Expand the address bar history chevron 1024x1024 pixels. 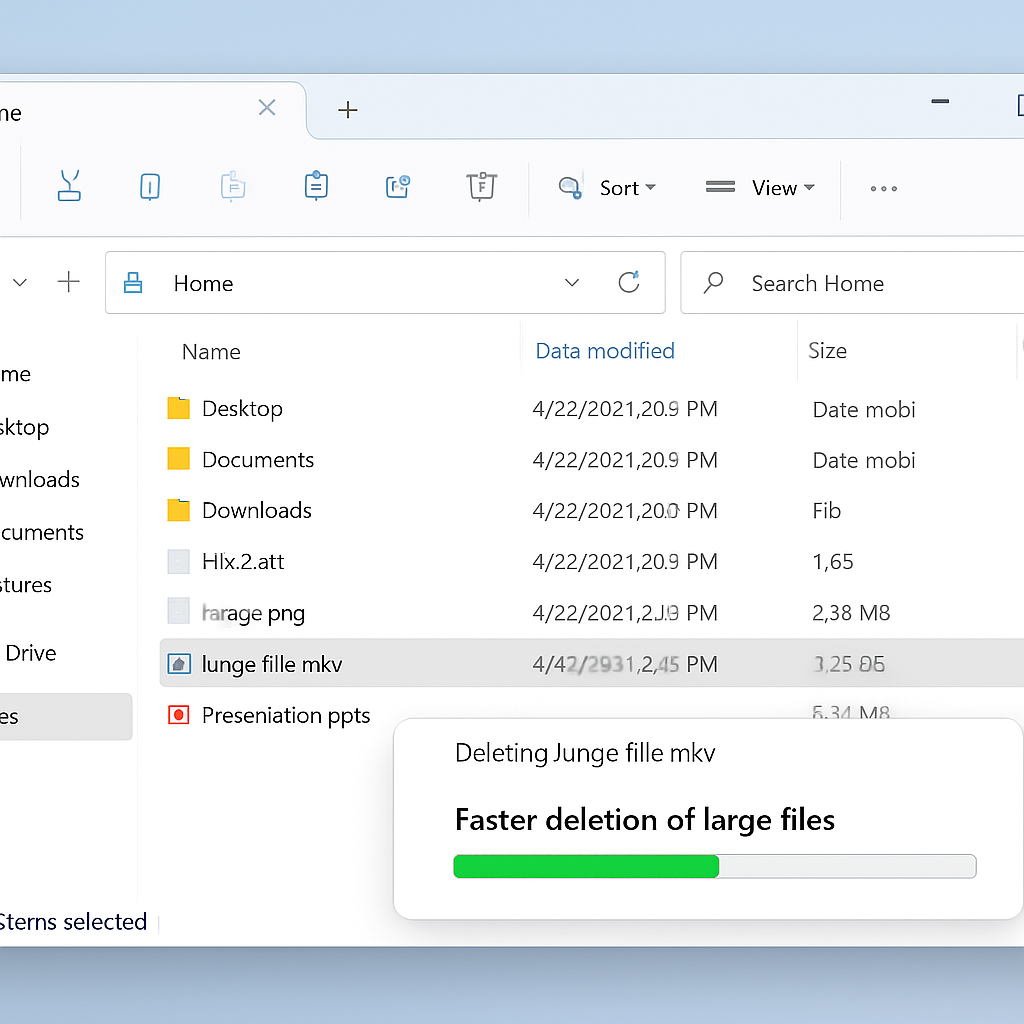pyautogui.click(x=571, y=283)
